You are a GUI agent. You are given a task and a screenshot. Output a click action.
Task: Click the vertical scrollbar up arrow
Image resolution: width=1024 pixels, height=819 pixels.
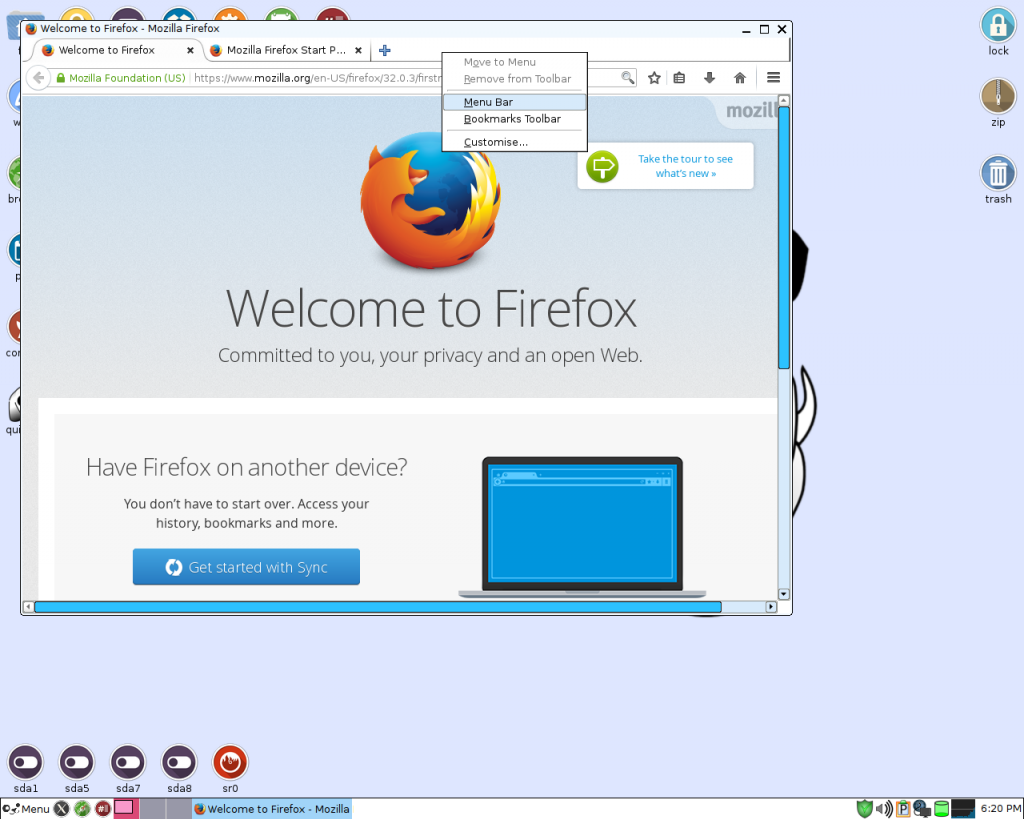(784, 101)
